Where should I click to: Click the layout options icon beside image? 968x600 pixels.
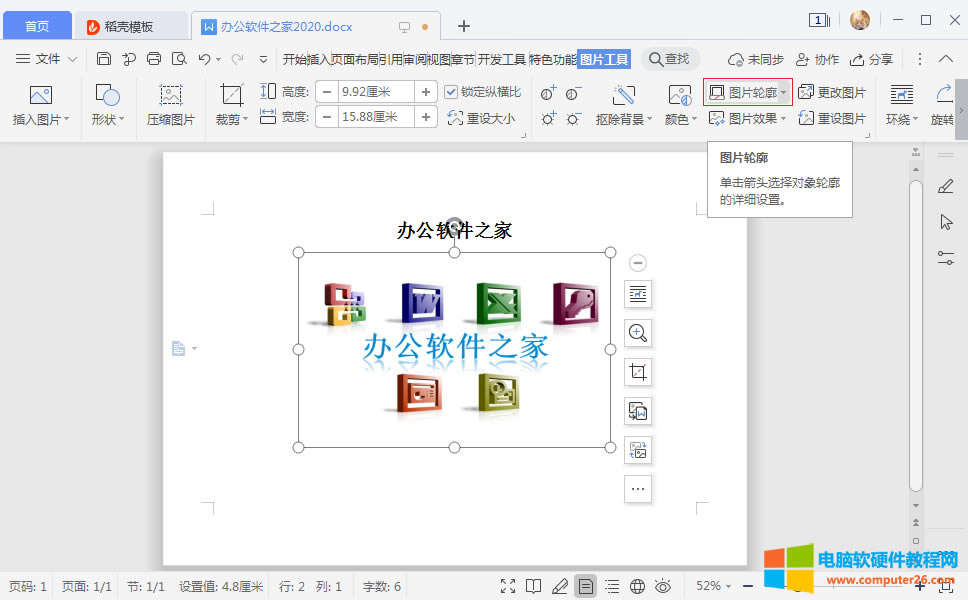[638, 294]
